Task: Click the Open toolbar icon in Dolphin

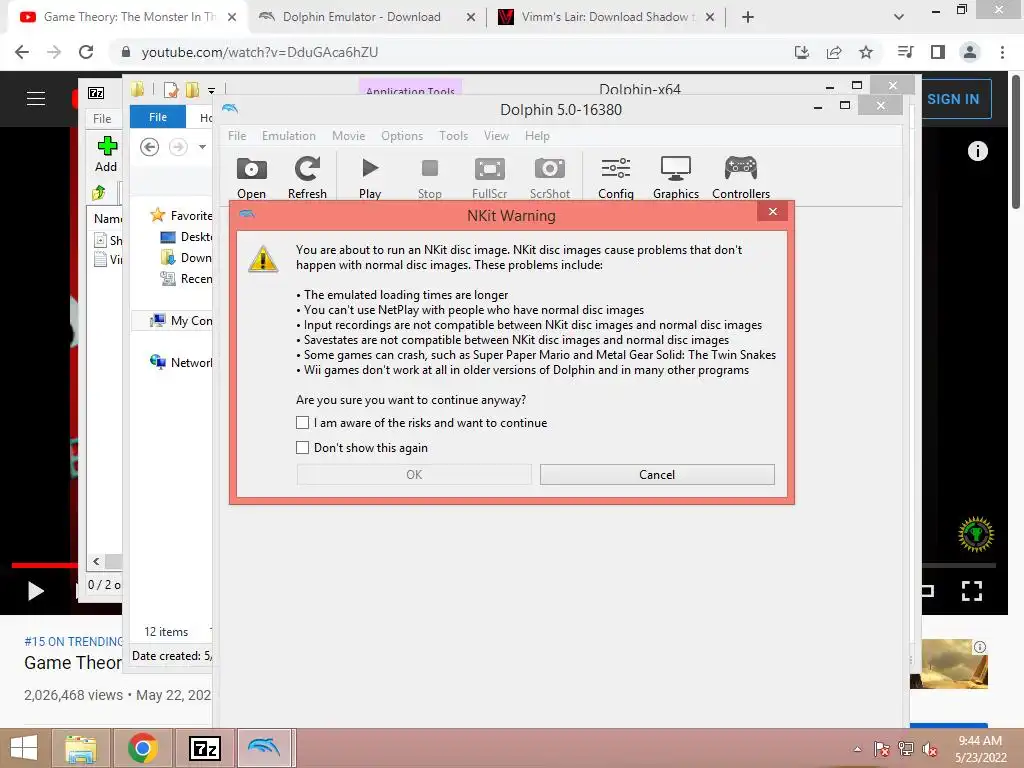Action: [x=251, y=178]
